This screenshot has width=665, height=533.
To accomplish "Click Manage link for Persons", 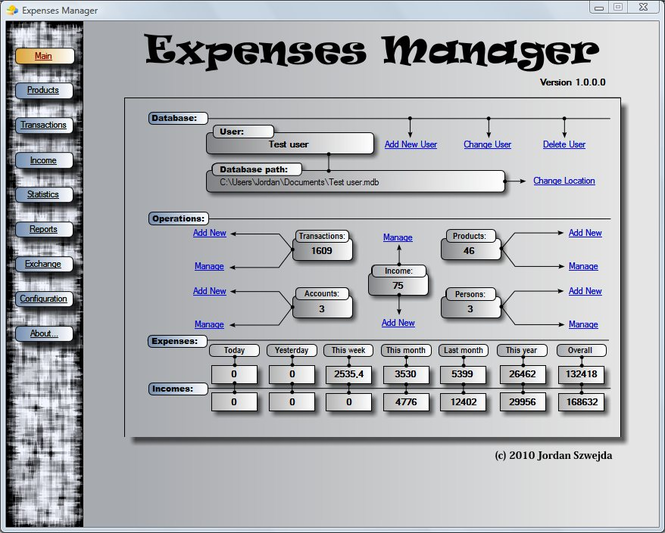I will pos(583,325).
